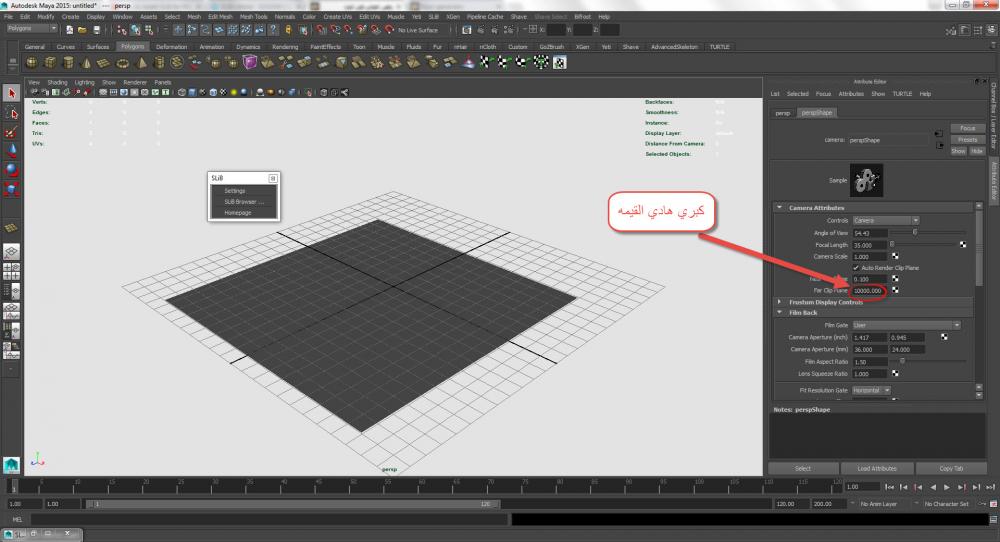
Task: Choose the Paint selection tool
Action: click(x=11, y=132)
